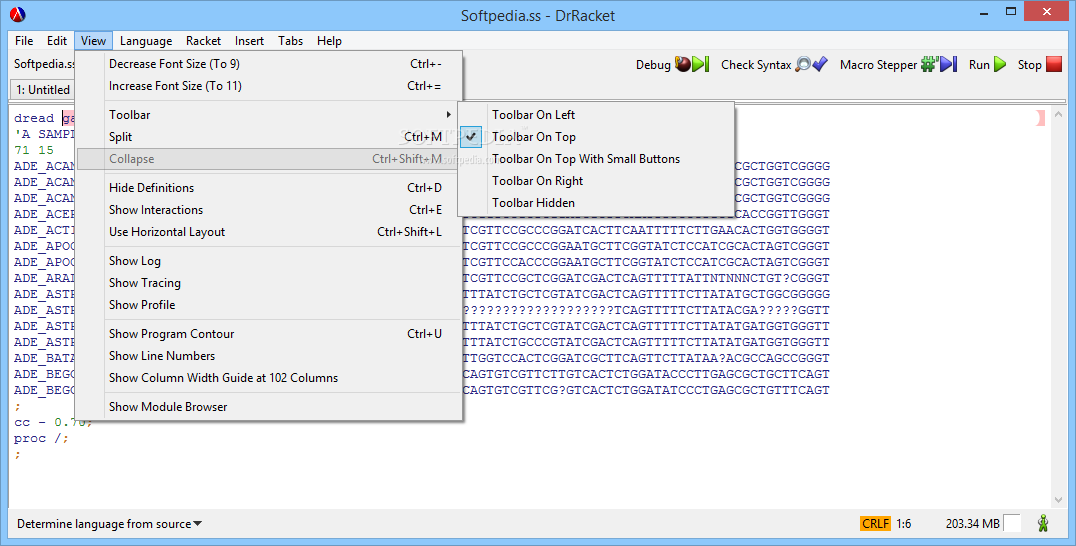Viewport: 1076px width, 546px height.
Task: Click the 1:6 cursor position indicator
Action: (904, 523)
